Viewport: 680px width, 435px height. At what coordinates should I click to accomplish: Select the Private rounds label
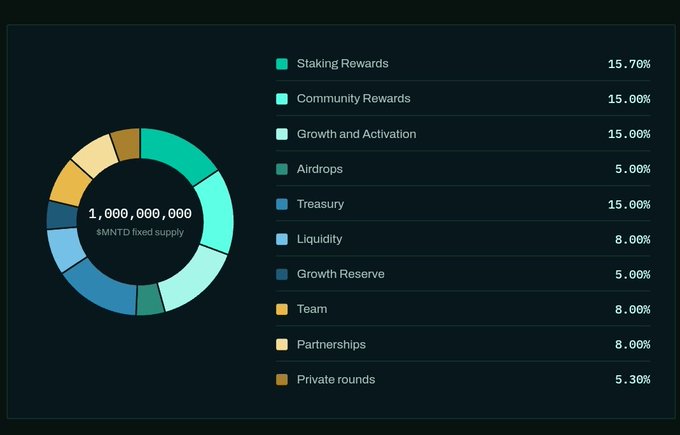tap(336, 379)
